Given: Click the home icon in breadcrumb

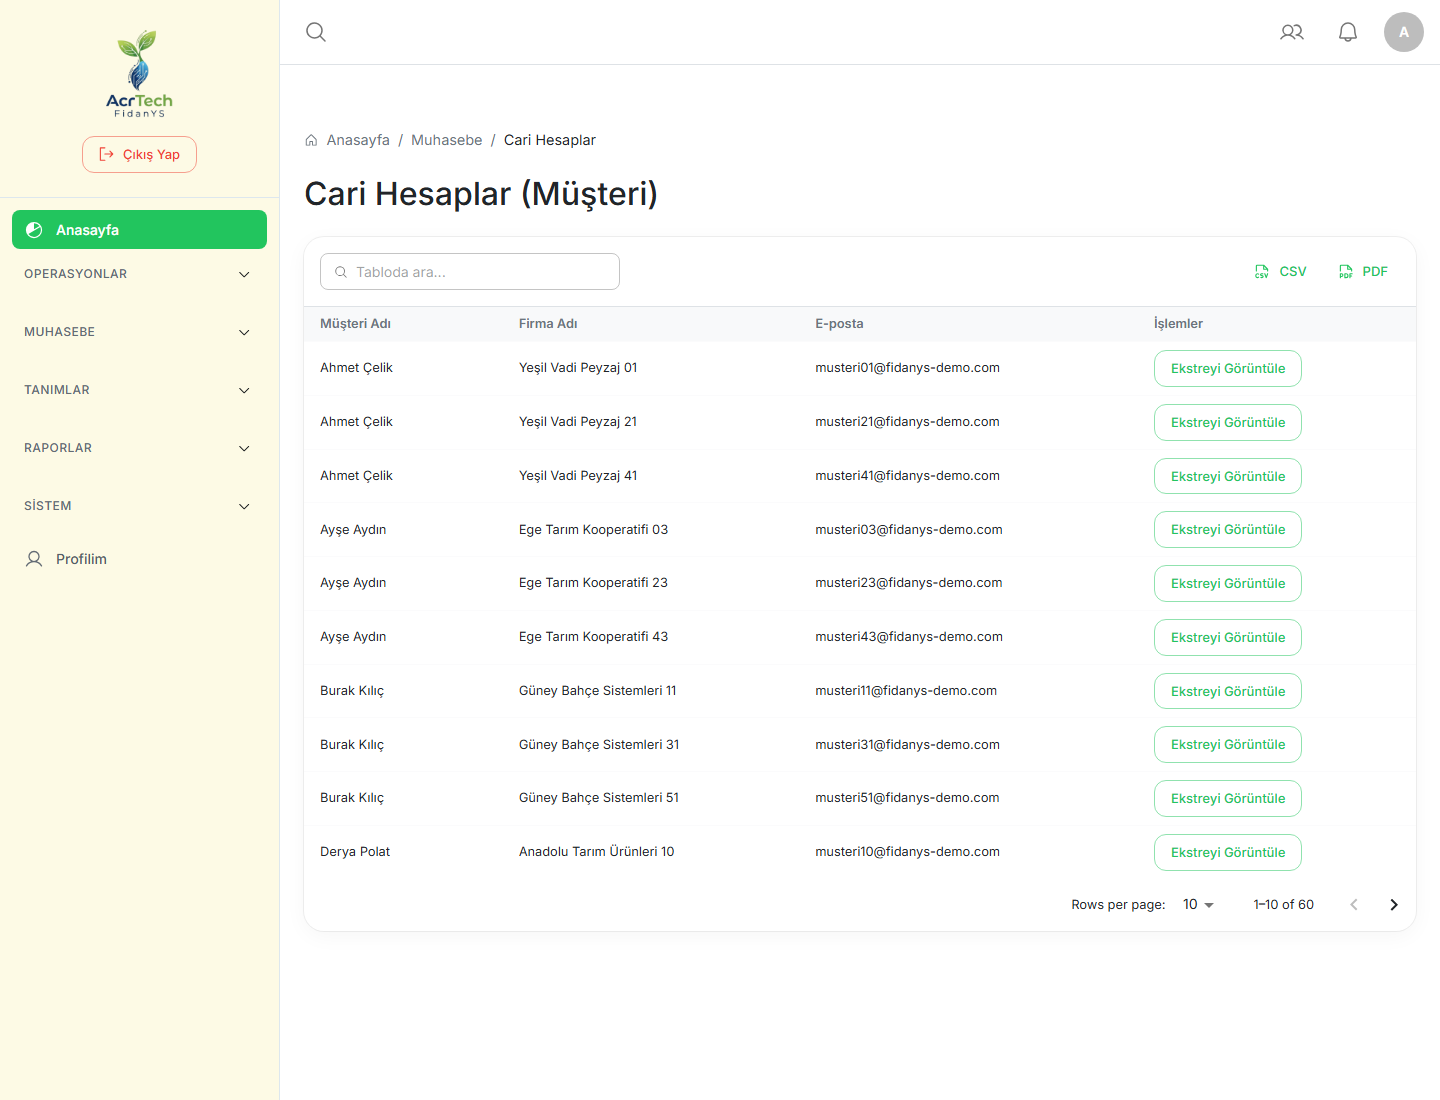Looking at the screenshot, I should [x=311, y=140].
